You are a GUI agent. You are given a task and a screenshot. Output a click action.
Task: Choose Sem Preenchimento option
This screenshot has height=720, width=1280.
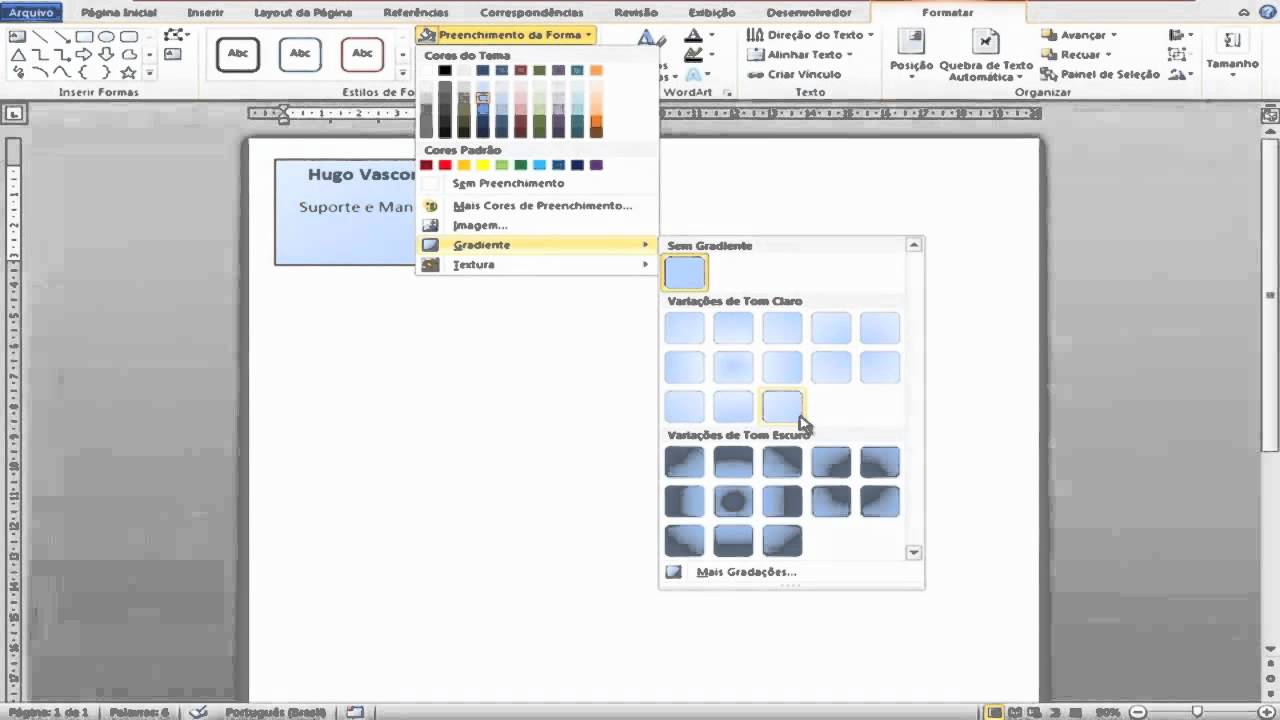pyautogui.click(x=537, y=184)
